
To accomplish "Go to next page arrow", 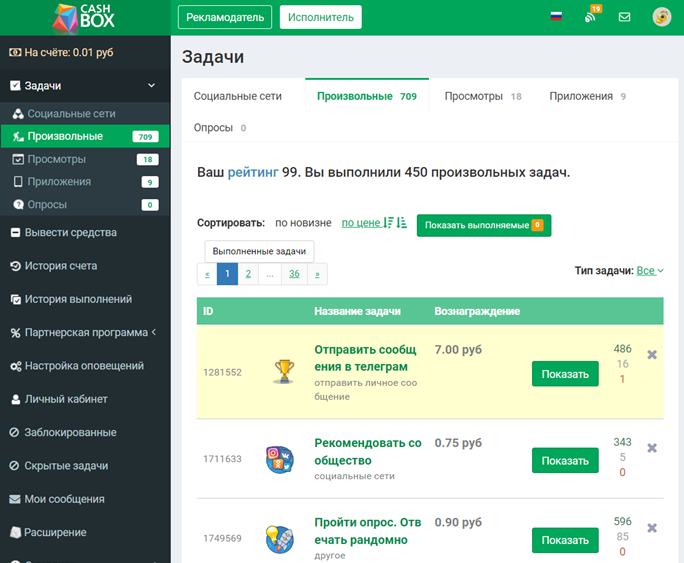I will click(317, 274).
